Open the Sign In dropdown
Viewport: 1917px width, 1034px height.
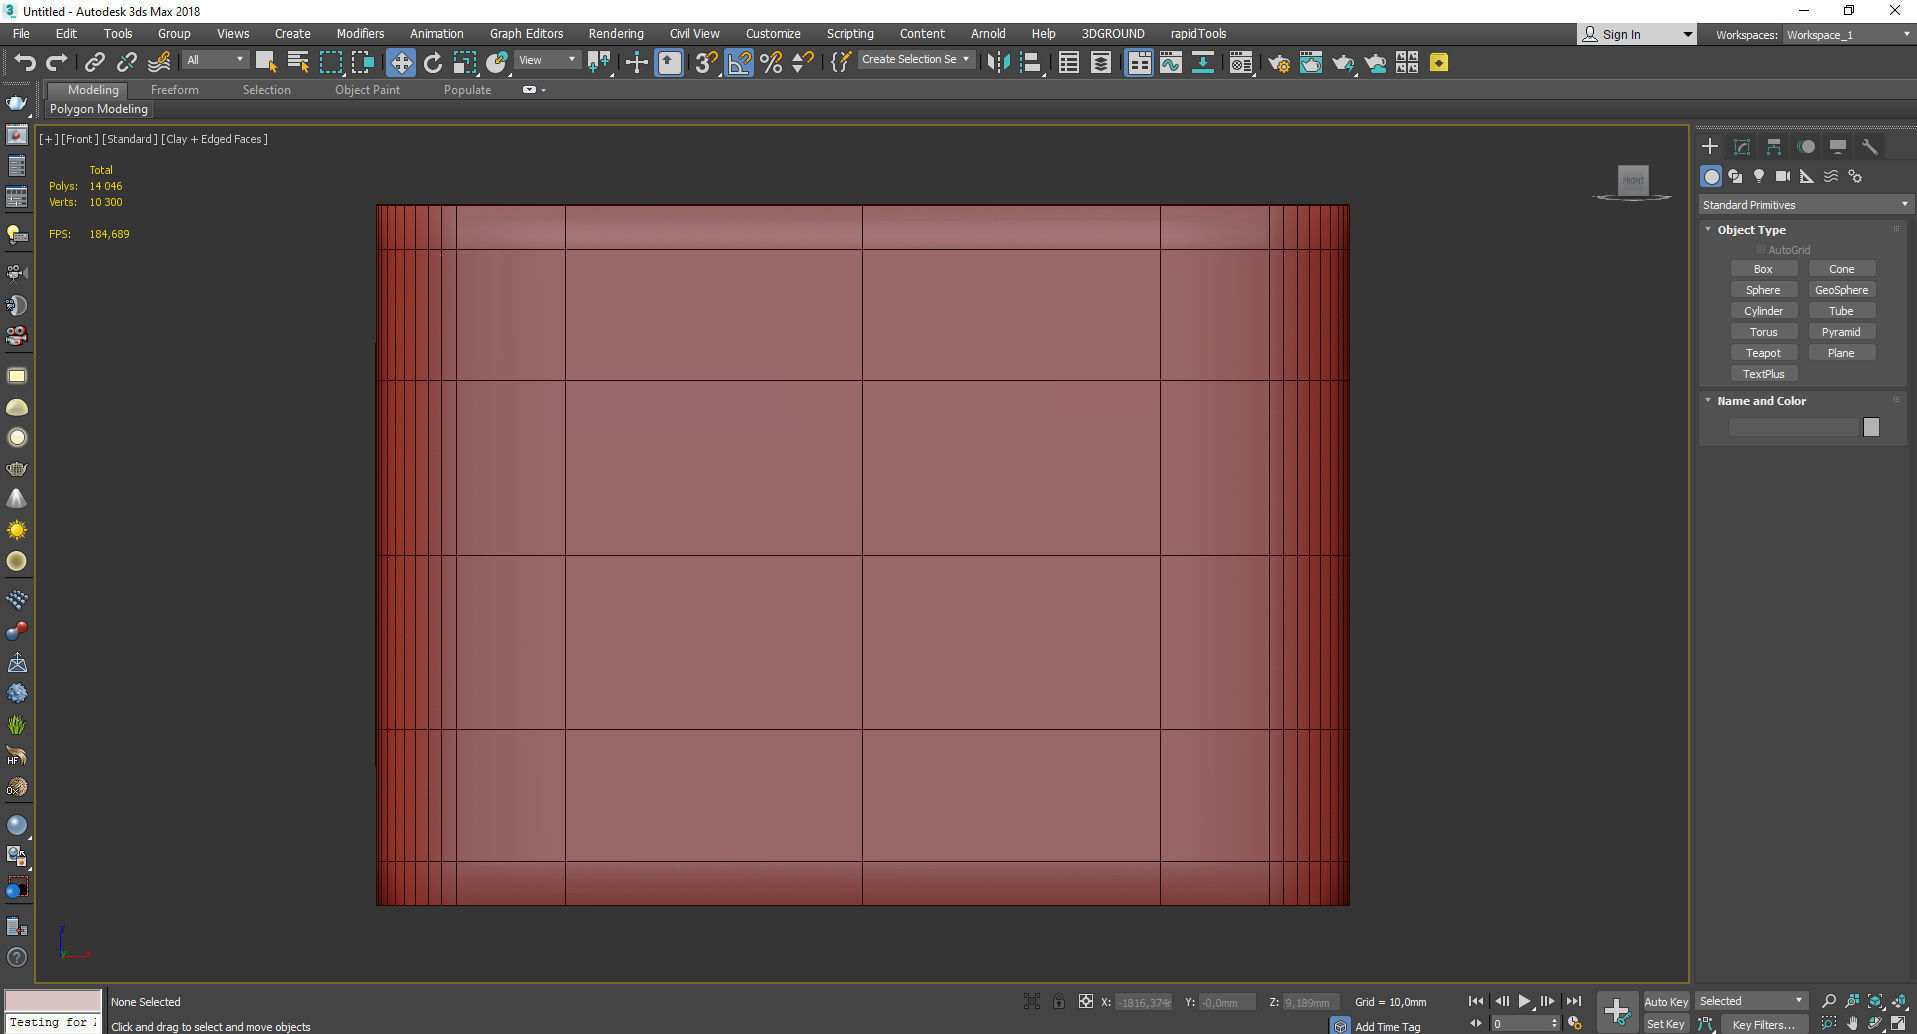coord(1637,35)
